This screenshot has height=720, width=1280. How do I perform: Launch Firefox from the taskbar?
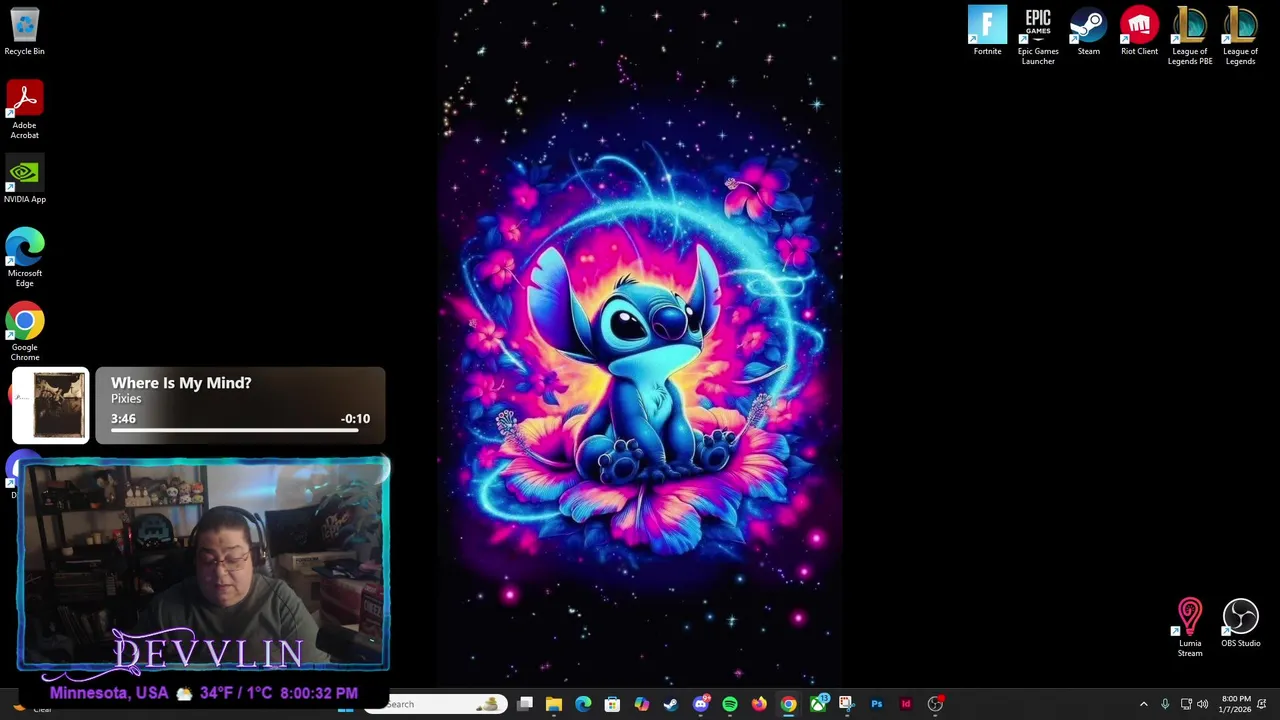click(x=759, y=704)
